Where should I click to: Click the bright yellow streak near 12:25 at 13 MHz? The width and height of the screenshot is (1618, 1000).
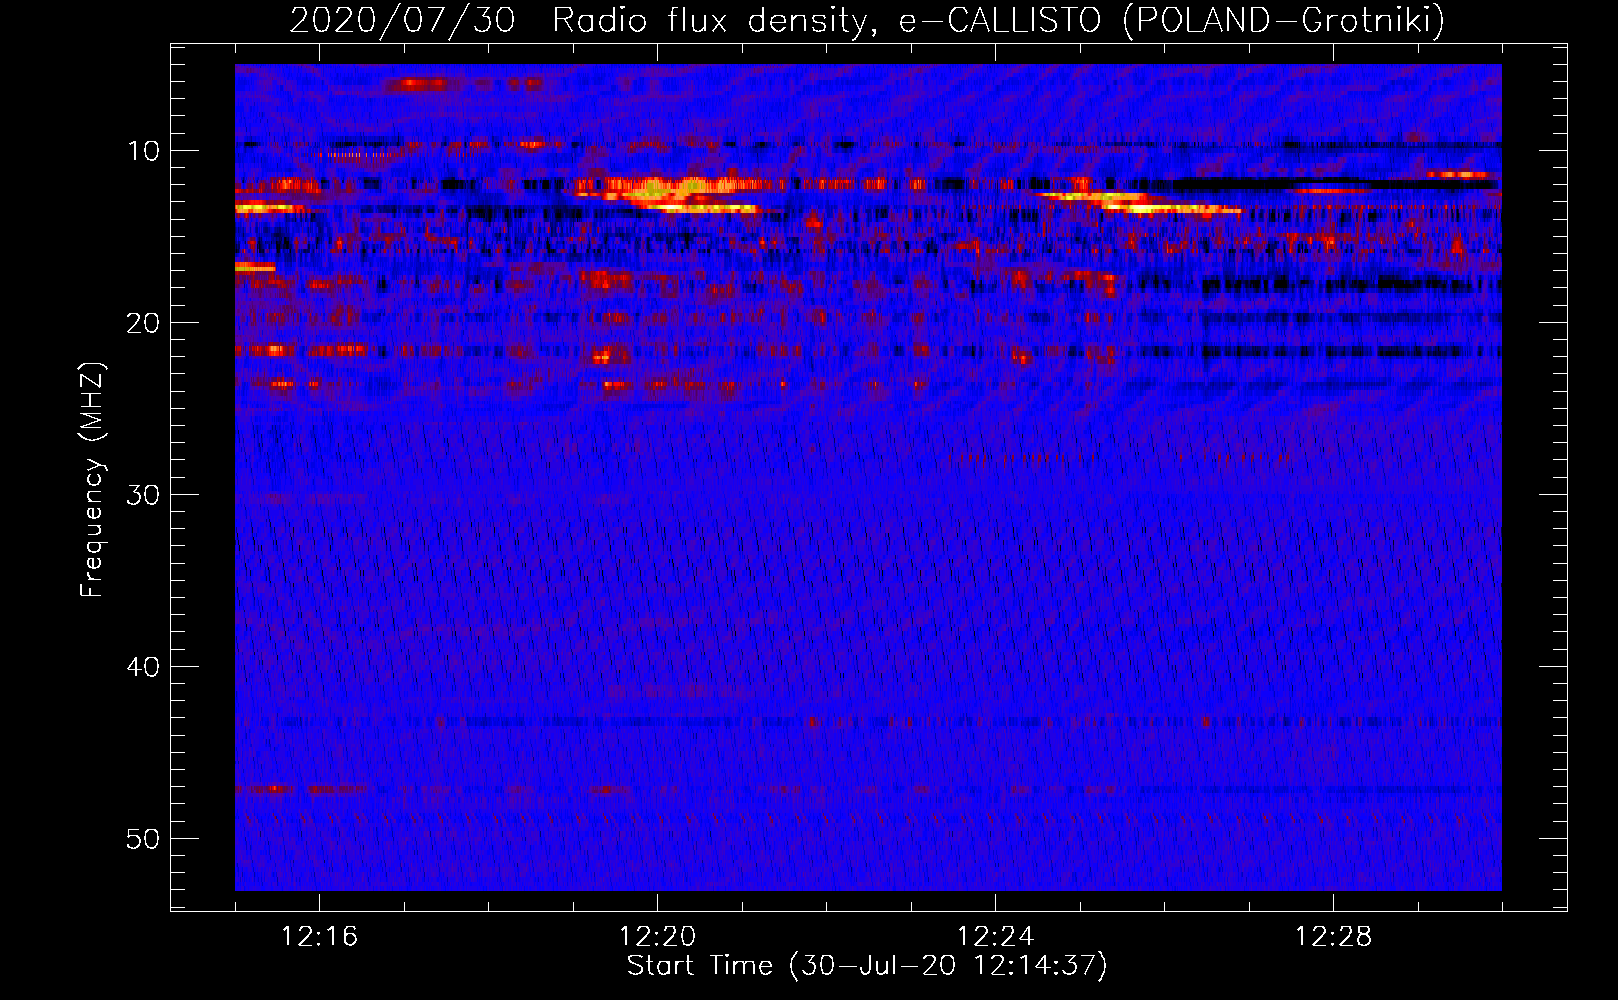tap(1140, 204)
